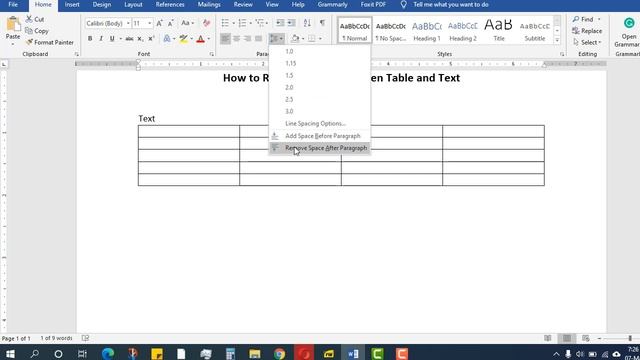Open numbering list dropdown
The image size is (640, 360).
(x=250, y=23)
